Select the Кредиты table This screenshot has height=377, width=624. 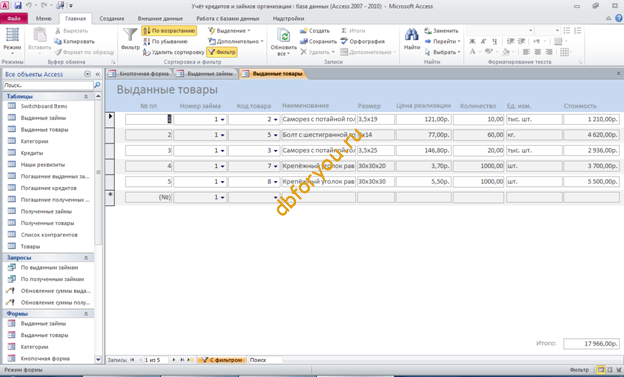point(32,153)
